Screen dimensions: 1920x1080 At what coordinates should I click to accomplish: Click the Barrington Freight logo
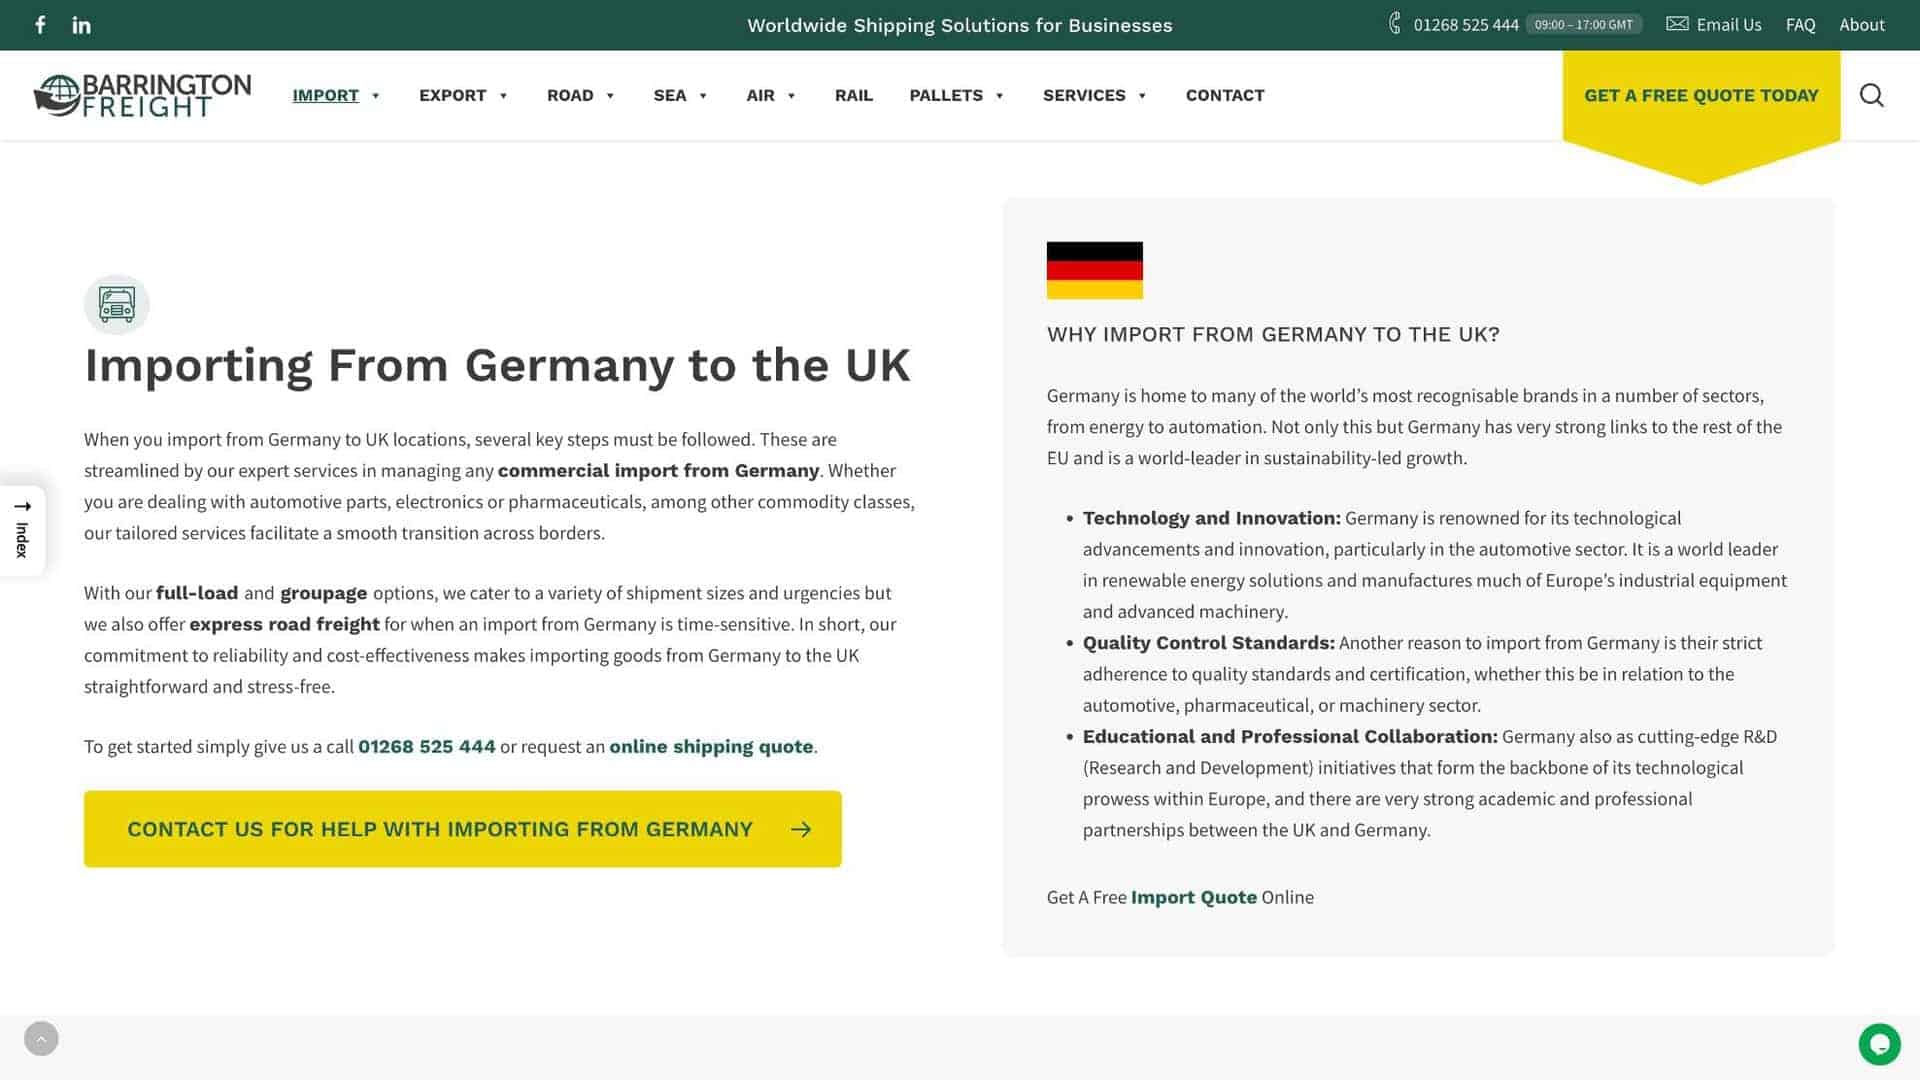pos(142,95)
